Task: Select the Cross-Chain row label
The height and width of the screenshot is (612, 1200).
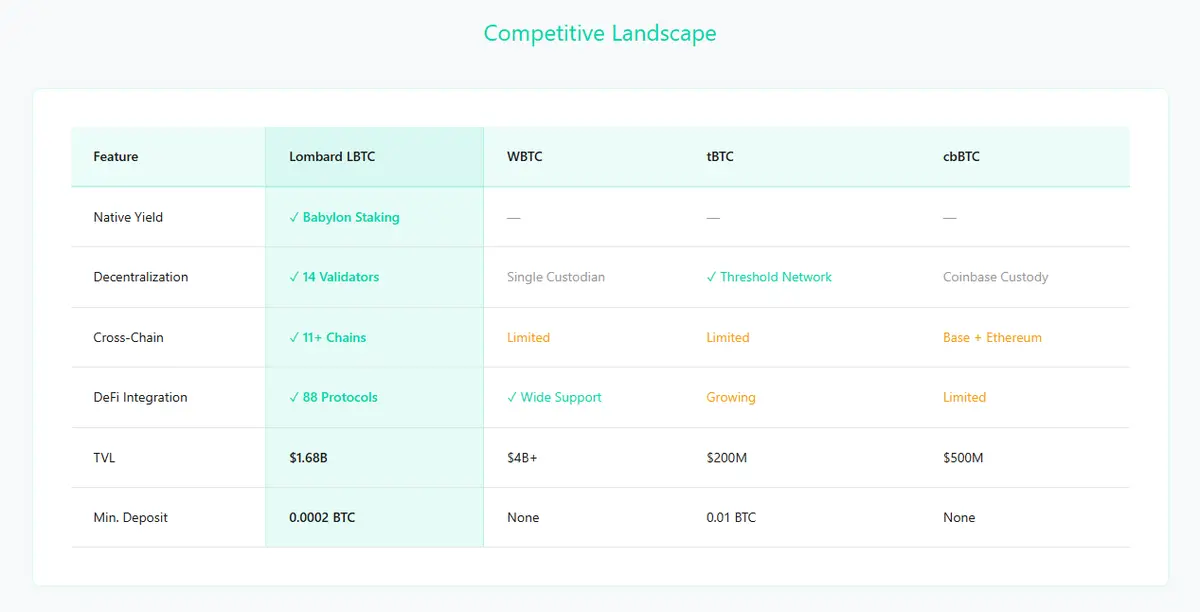Action: (x=128, y=337)
